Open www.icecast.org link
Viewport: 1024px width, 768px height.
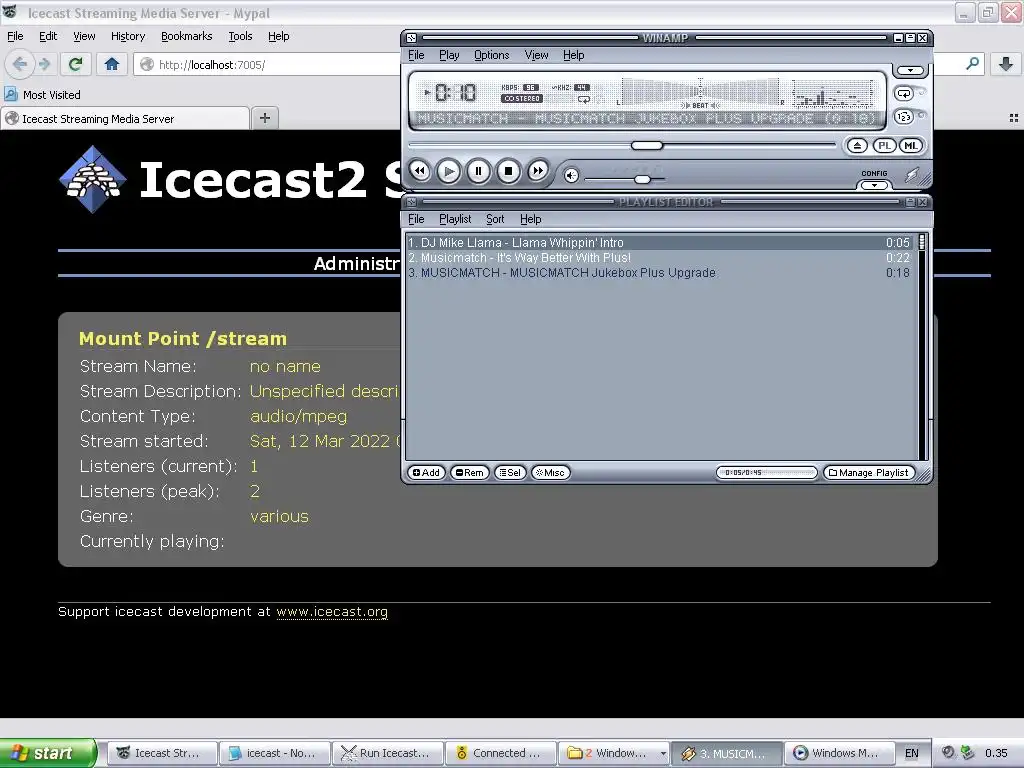332,612
